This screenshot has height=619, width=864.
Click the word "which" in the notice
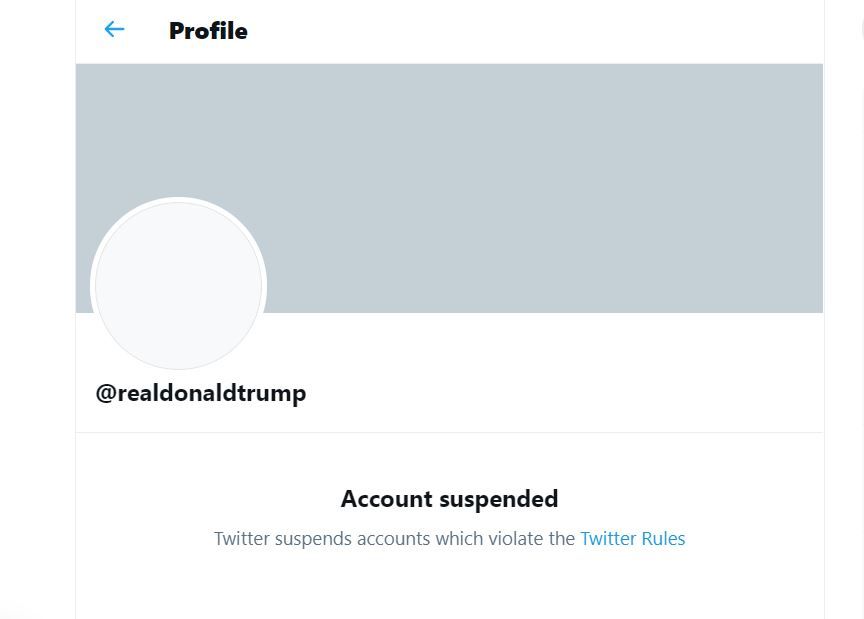click(x=460, y=538)
